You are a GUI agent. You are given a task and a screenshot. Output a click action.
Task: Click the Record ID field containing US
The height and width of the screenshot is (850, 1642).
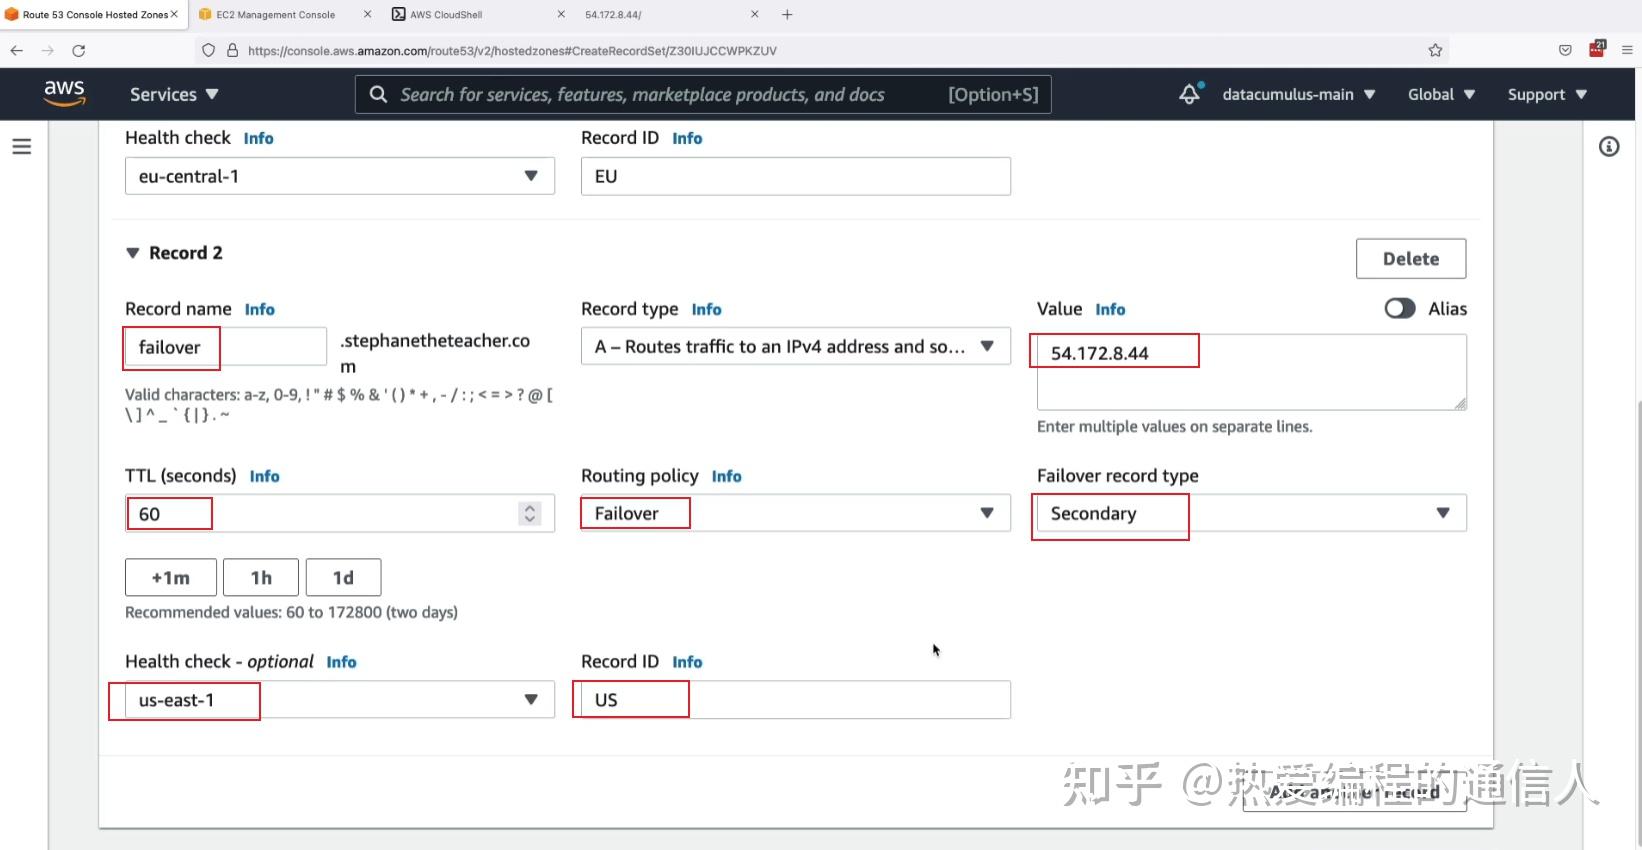pos(796,699)
